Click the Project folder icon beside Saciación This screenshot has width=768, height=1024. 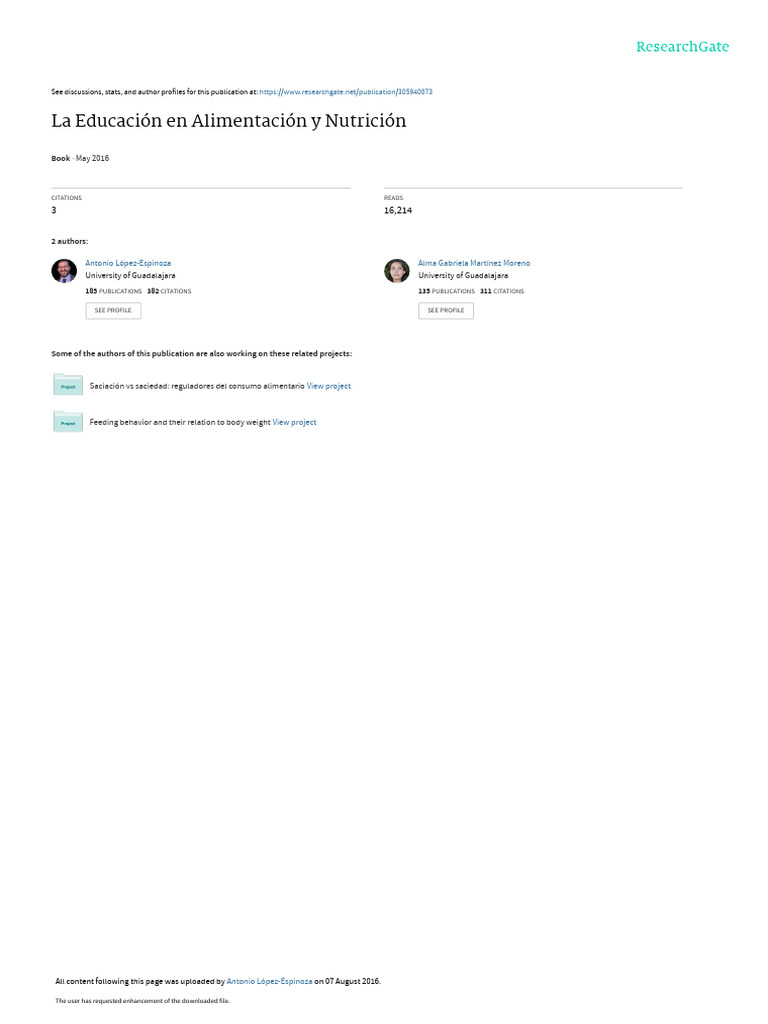[x=68, y=385]
